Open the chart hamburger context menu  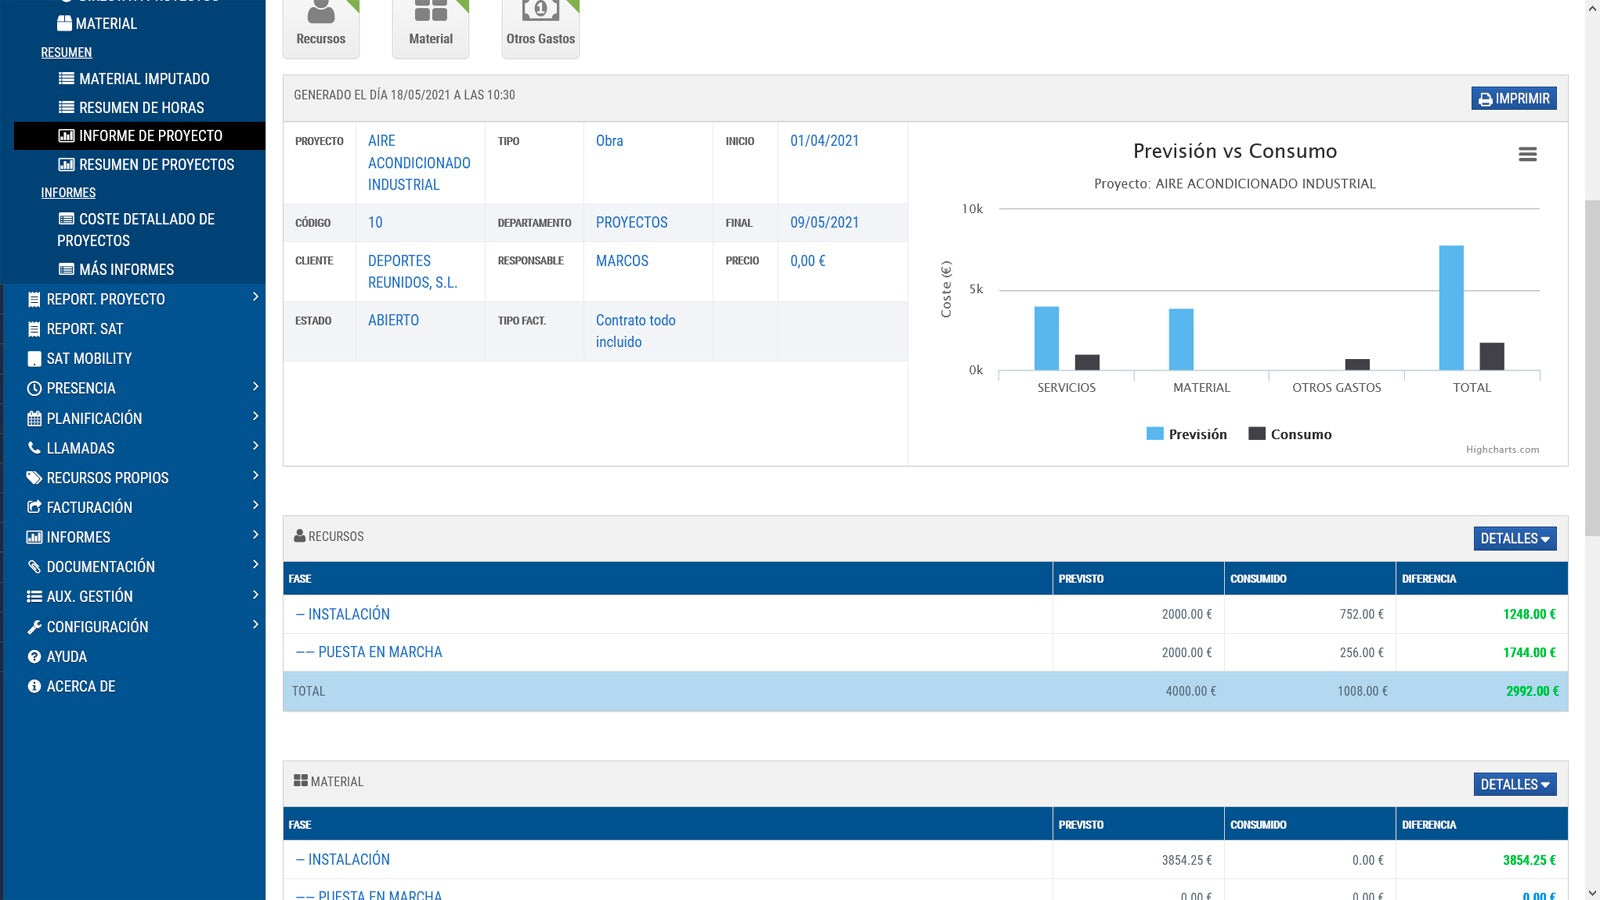[1527, 154]
